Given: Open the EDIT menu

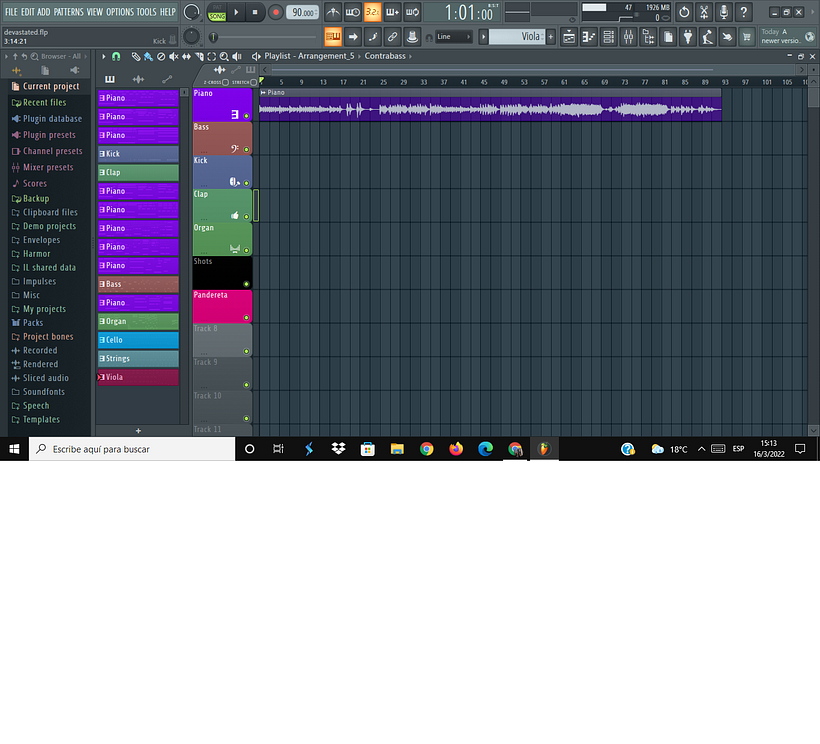Looking at the screenshot, I should pyautogui.click(x=27, y=12).
